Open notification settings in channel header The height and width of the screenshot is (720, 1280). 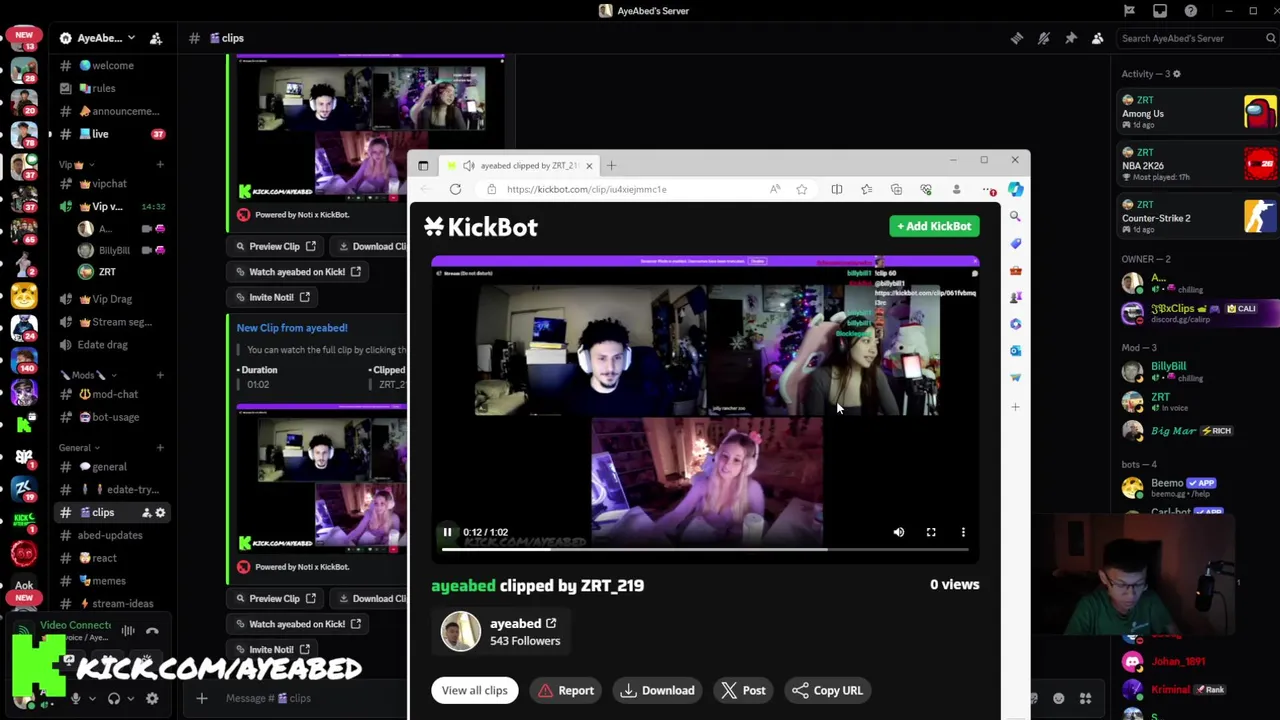1043,38
